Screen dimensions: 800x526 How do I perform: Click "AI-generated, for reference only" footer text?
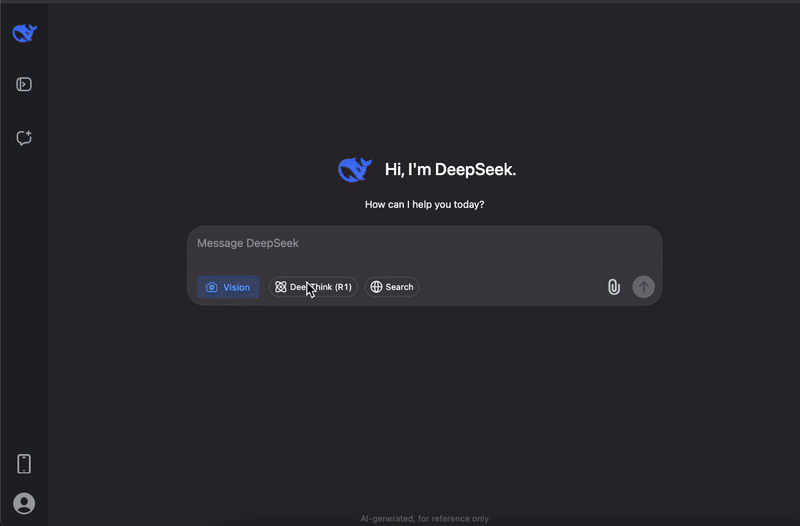click(424, 519)
